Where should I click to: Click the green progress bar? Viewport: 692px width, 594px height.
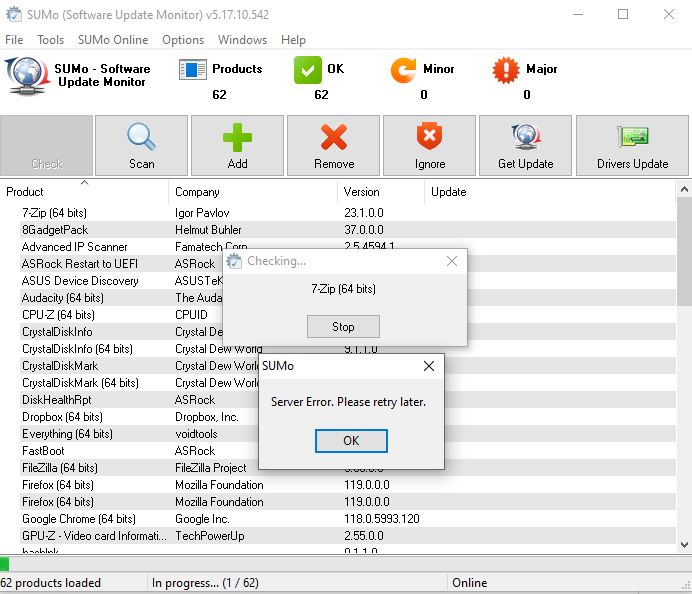click(x=4, y=564)
